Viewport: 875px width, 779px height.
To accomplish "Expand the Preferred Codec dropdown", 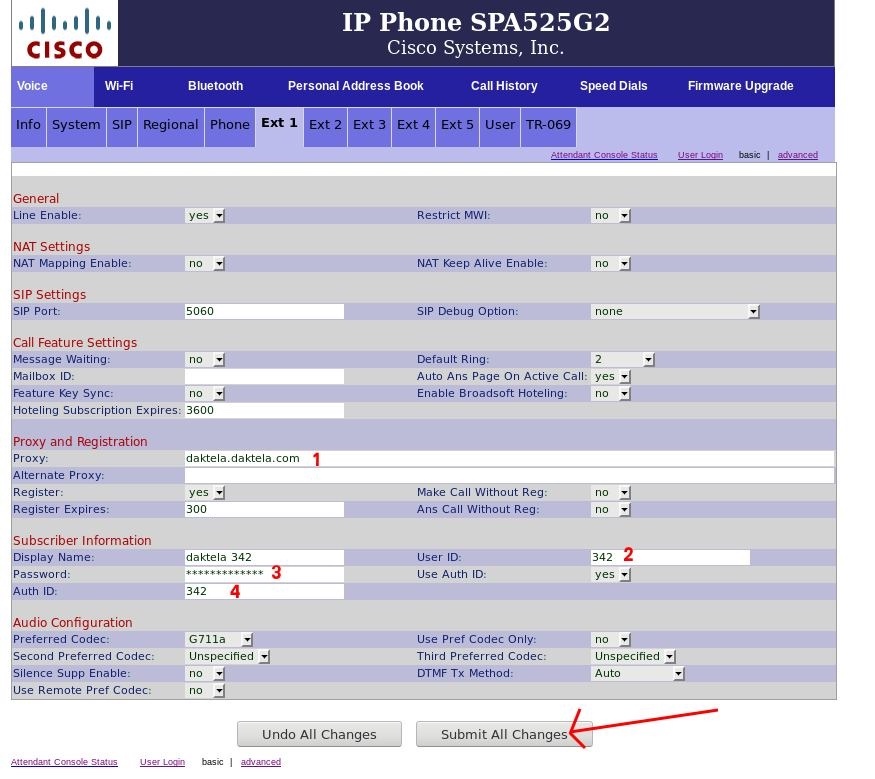I will (x=219, y=639).
